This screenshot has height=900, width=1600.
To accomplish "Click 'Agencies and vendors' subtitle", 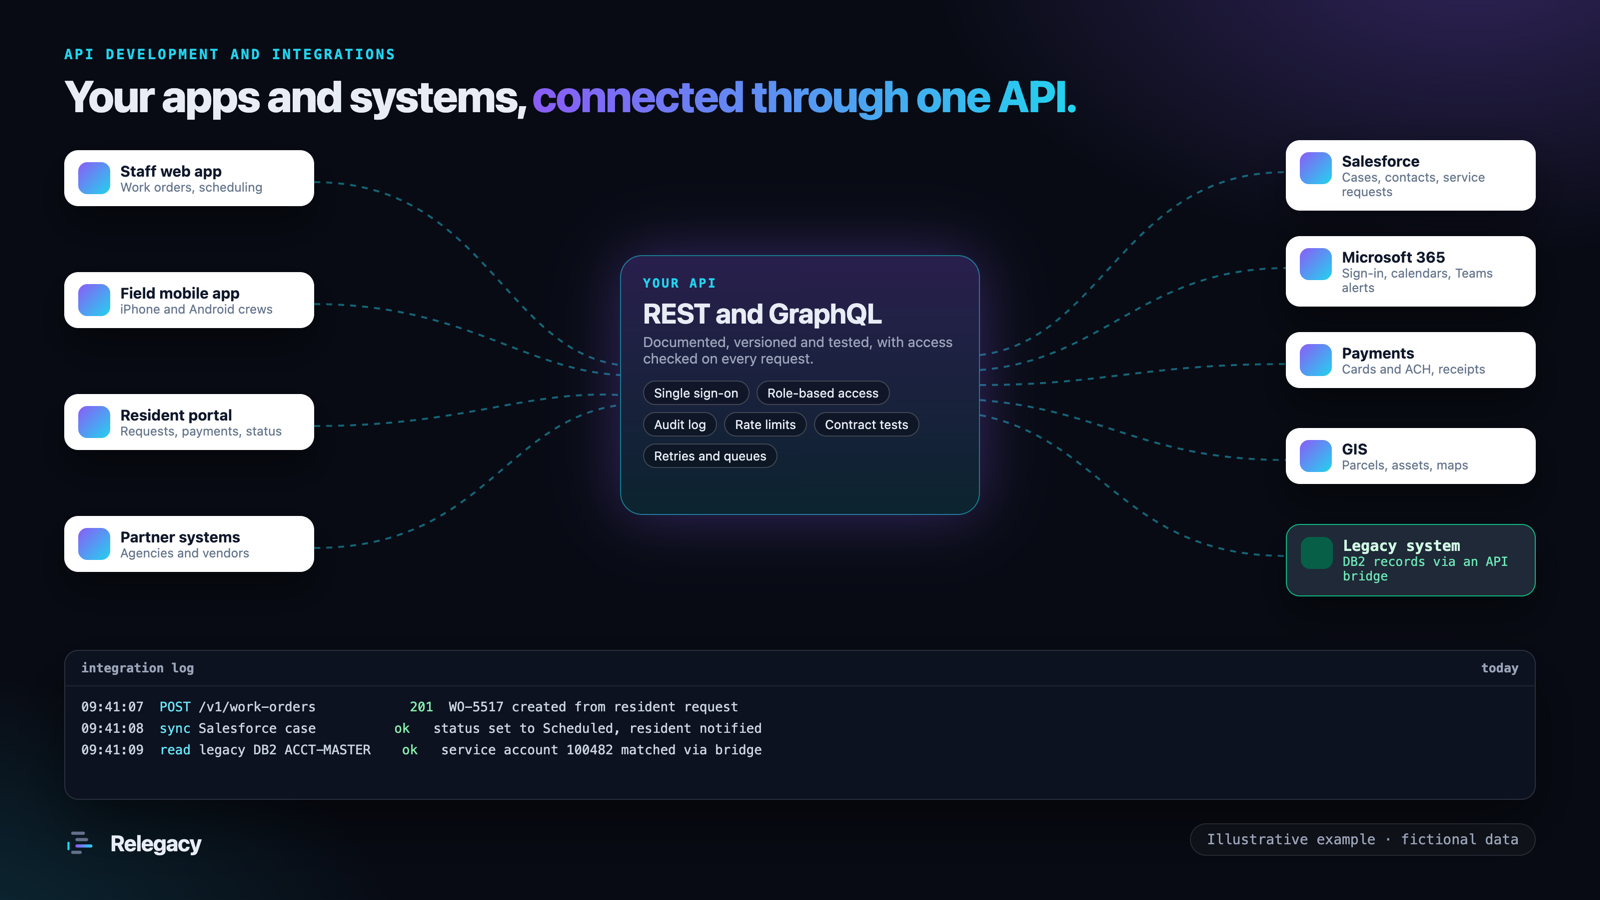I will click(x=185, y=554).
